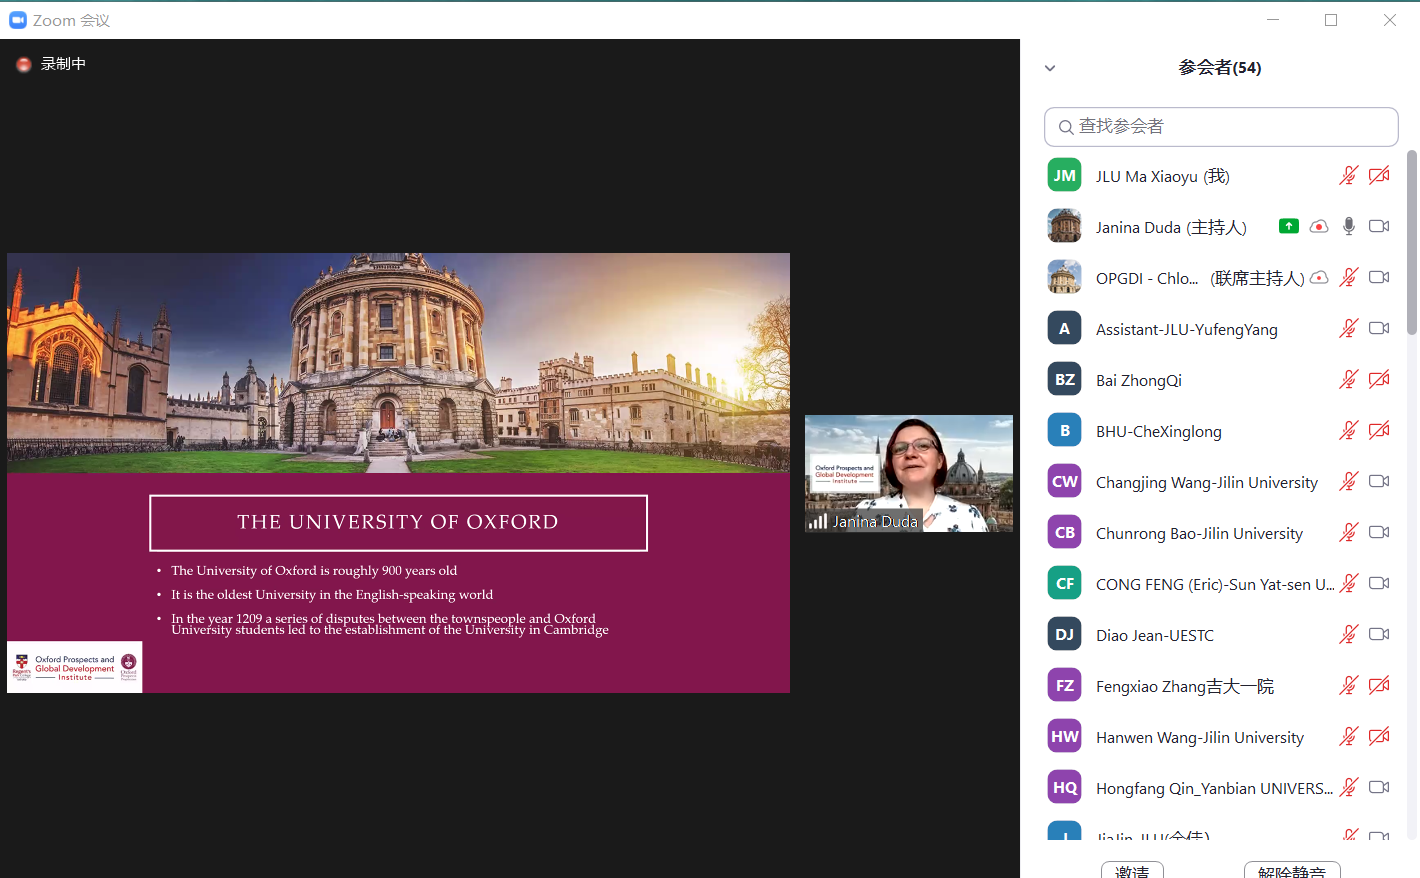1420x878 pixels.
Task: Click the recording cloud icon beside Janina Duda
Action: click(1319, 226)
